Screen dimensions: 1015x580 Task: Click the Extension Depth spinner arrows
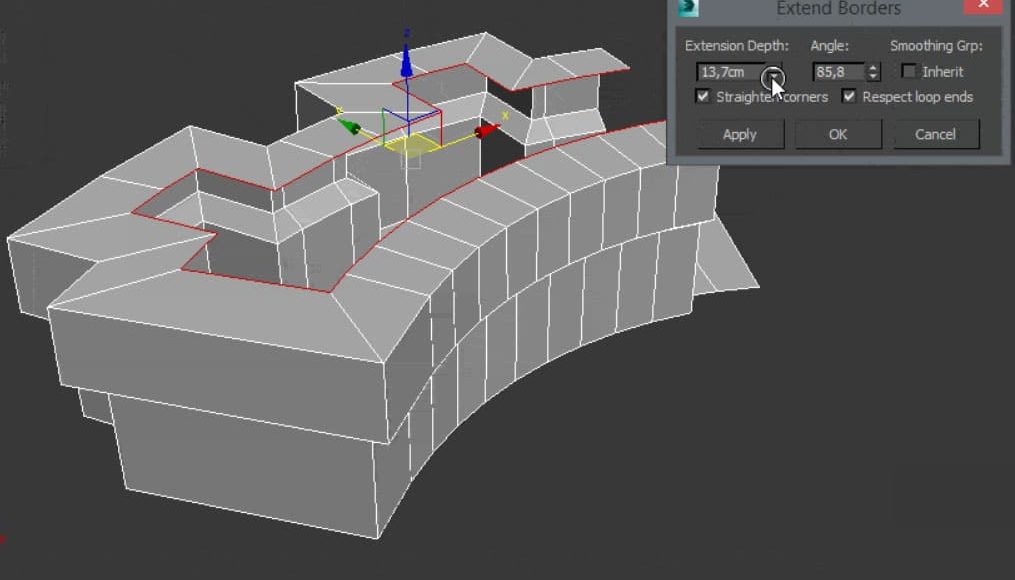click(774, 72)
